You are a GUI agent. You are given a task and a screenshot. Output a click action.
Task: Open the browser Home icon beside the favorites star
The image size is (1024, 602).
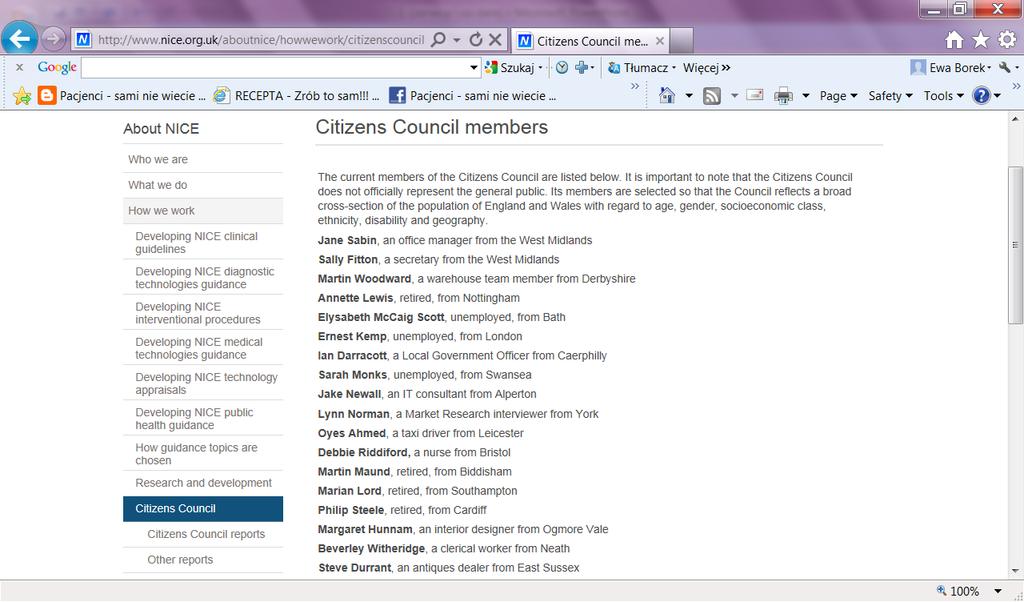[954, 40]
